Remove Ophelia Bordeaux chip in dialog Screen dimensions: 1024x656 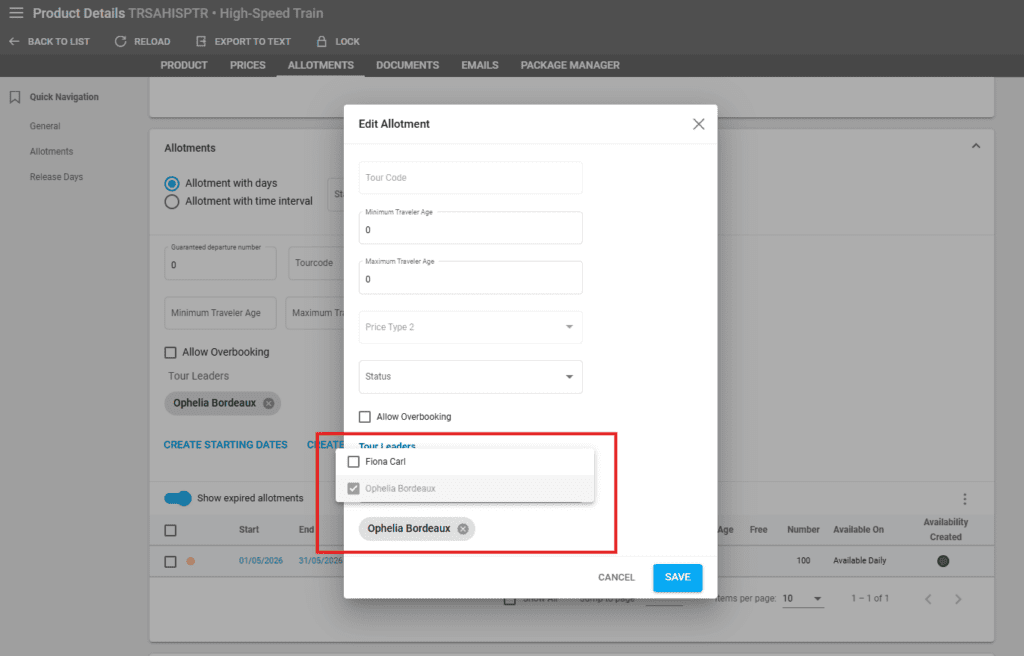[463, 529]
